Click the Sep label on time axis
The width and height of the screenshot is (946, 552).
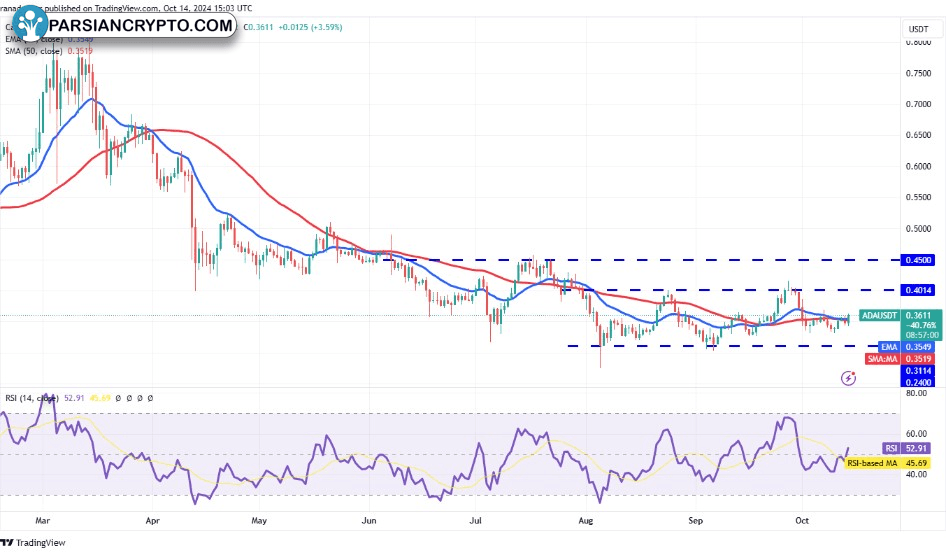click(x=696, y=520)
